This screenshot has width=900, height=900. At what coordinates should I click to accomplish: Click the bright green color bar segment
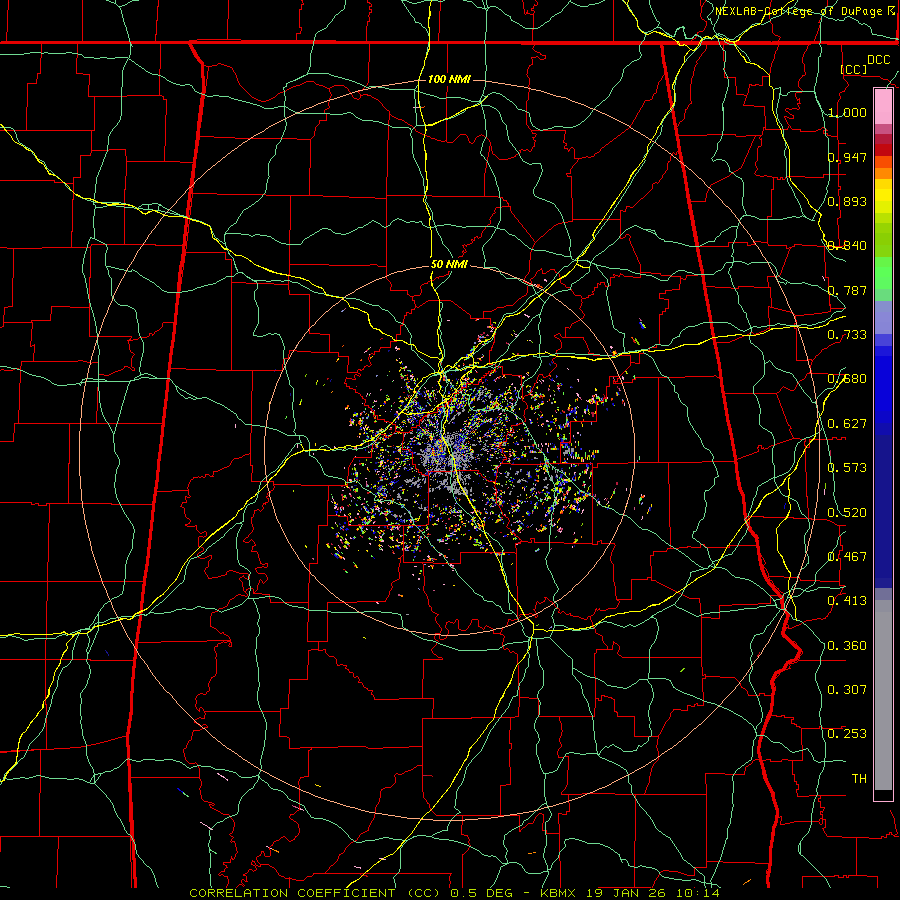[883, 273]
